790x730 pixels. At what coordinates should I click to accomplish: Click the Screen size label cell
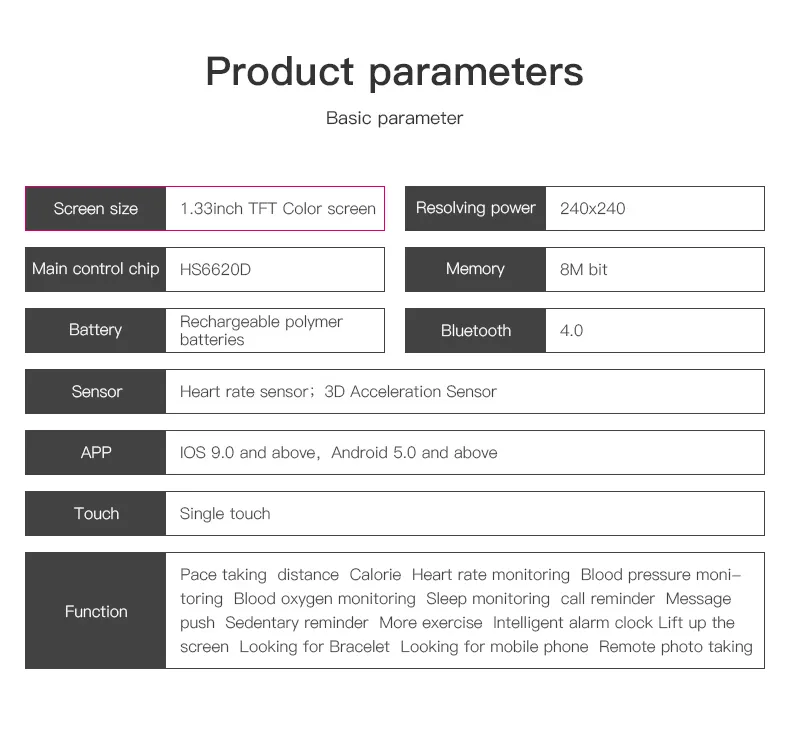tap(96, 209)
